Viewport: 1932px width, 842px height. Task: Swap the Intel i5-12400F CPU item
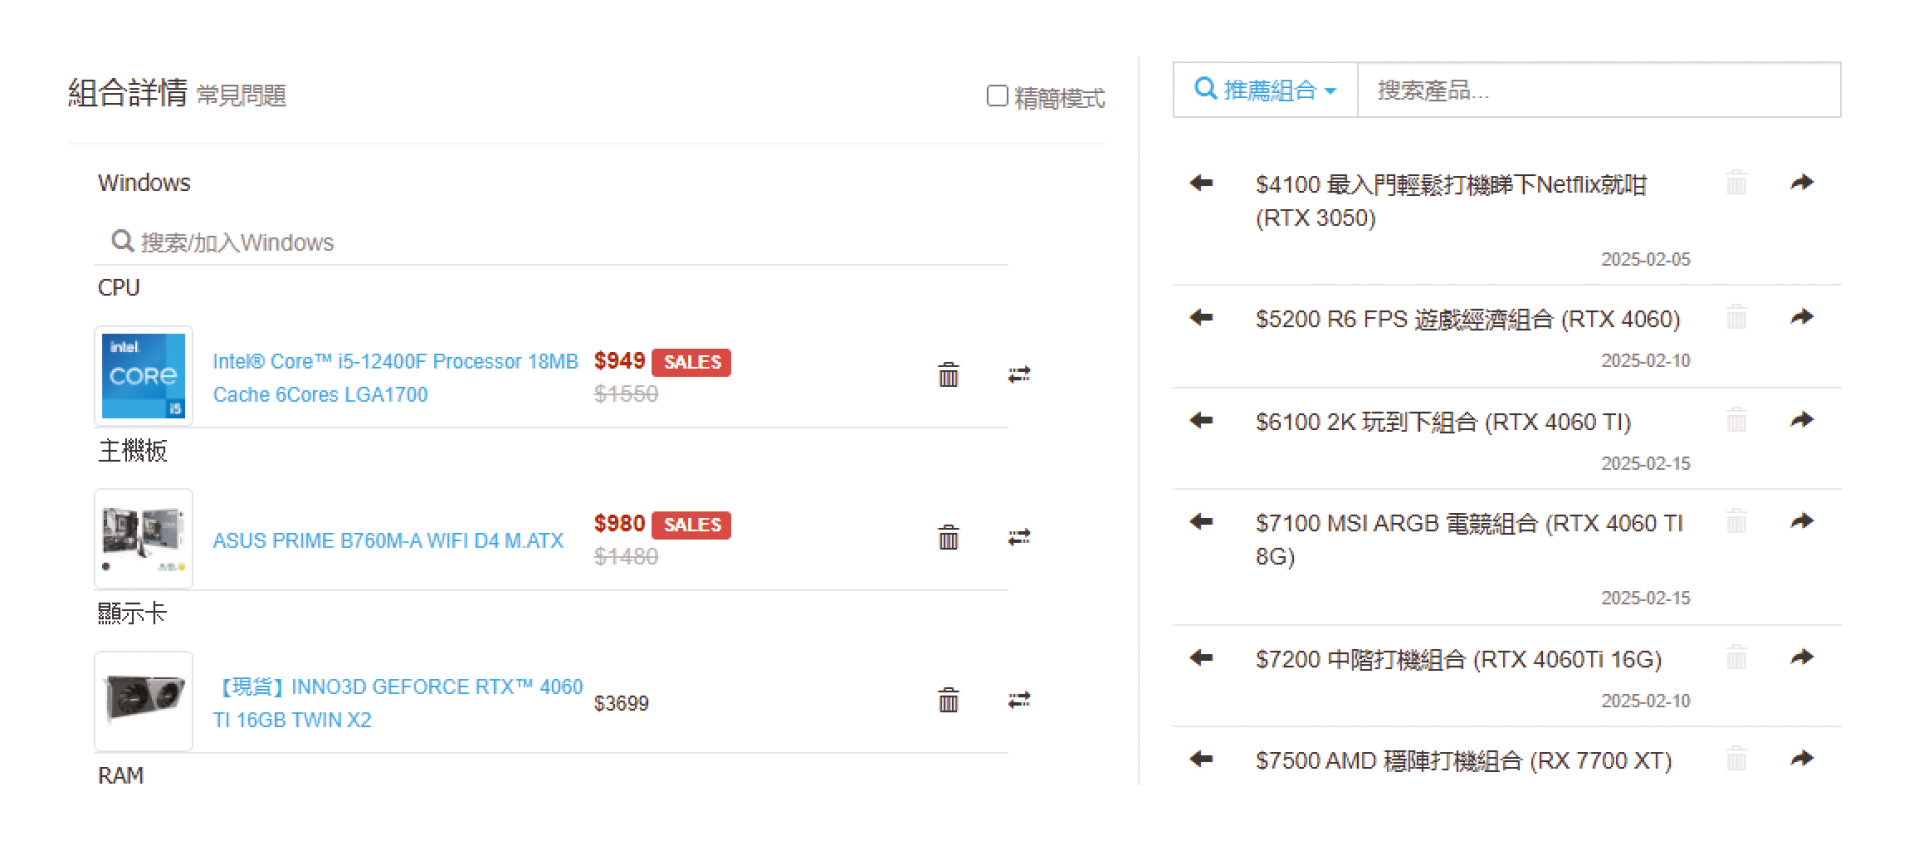click(1019, 375)
